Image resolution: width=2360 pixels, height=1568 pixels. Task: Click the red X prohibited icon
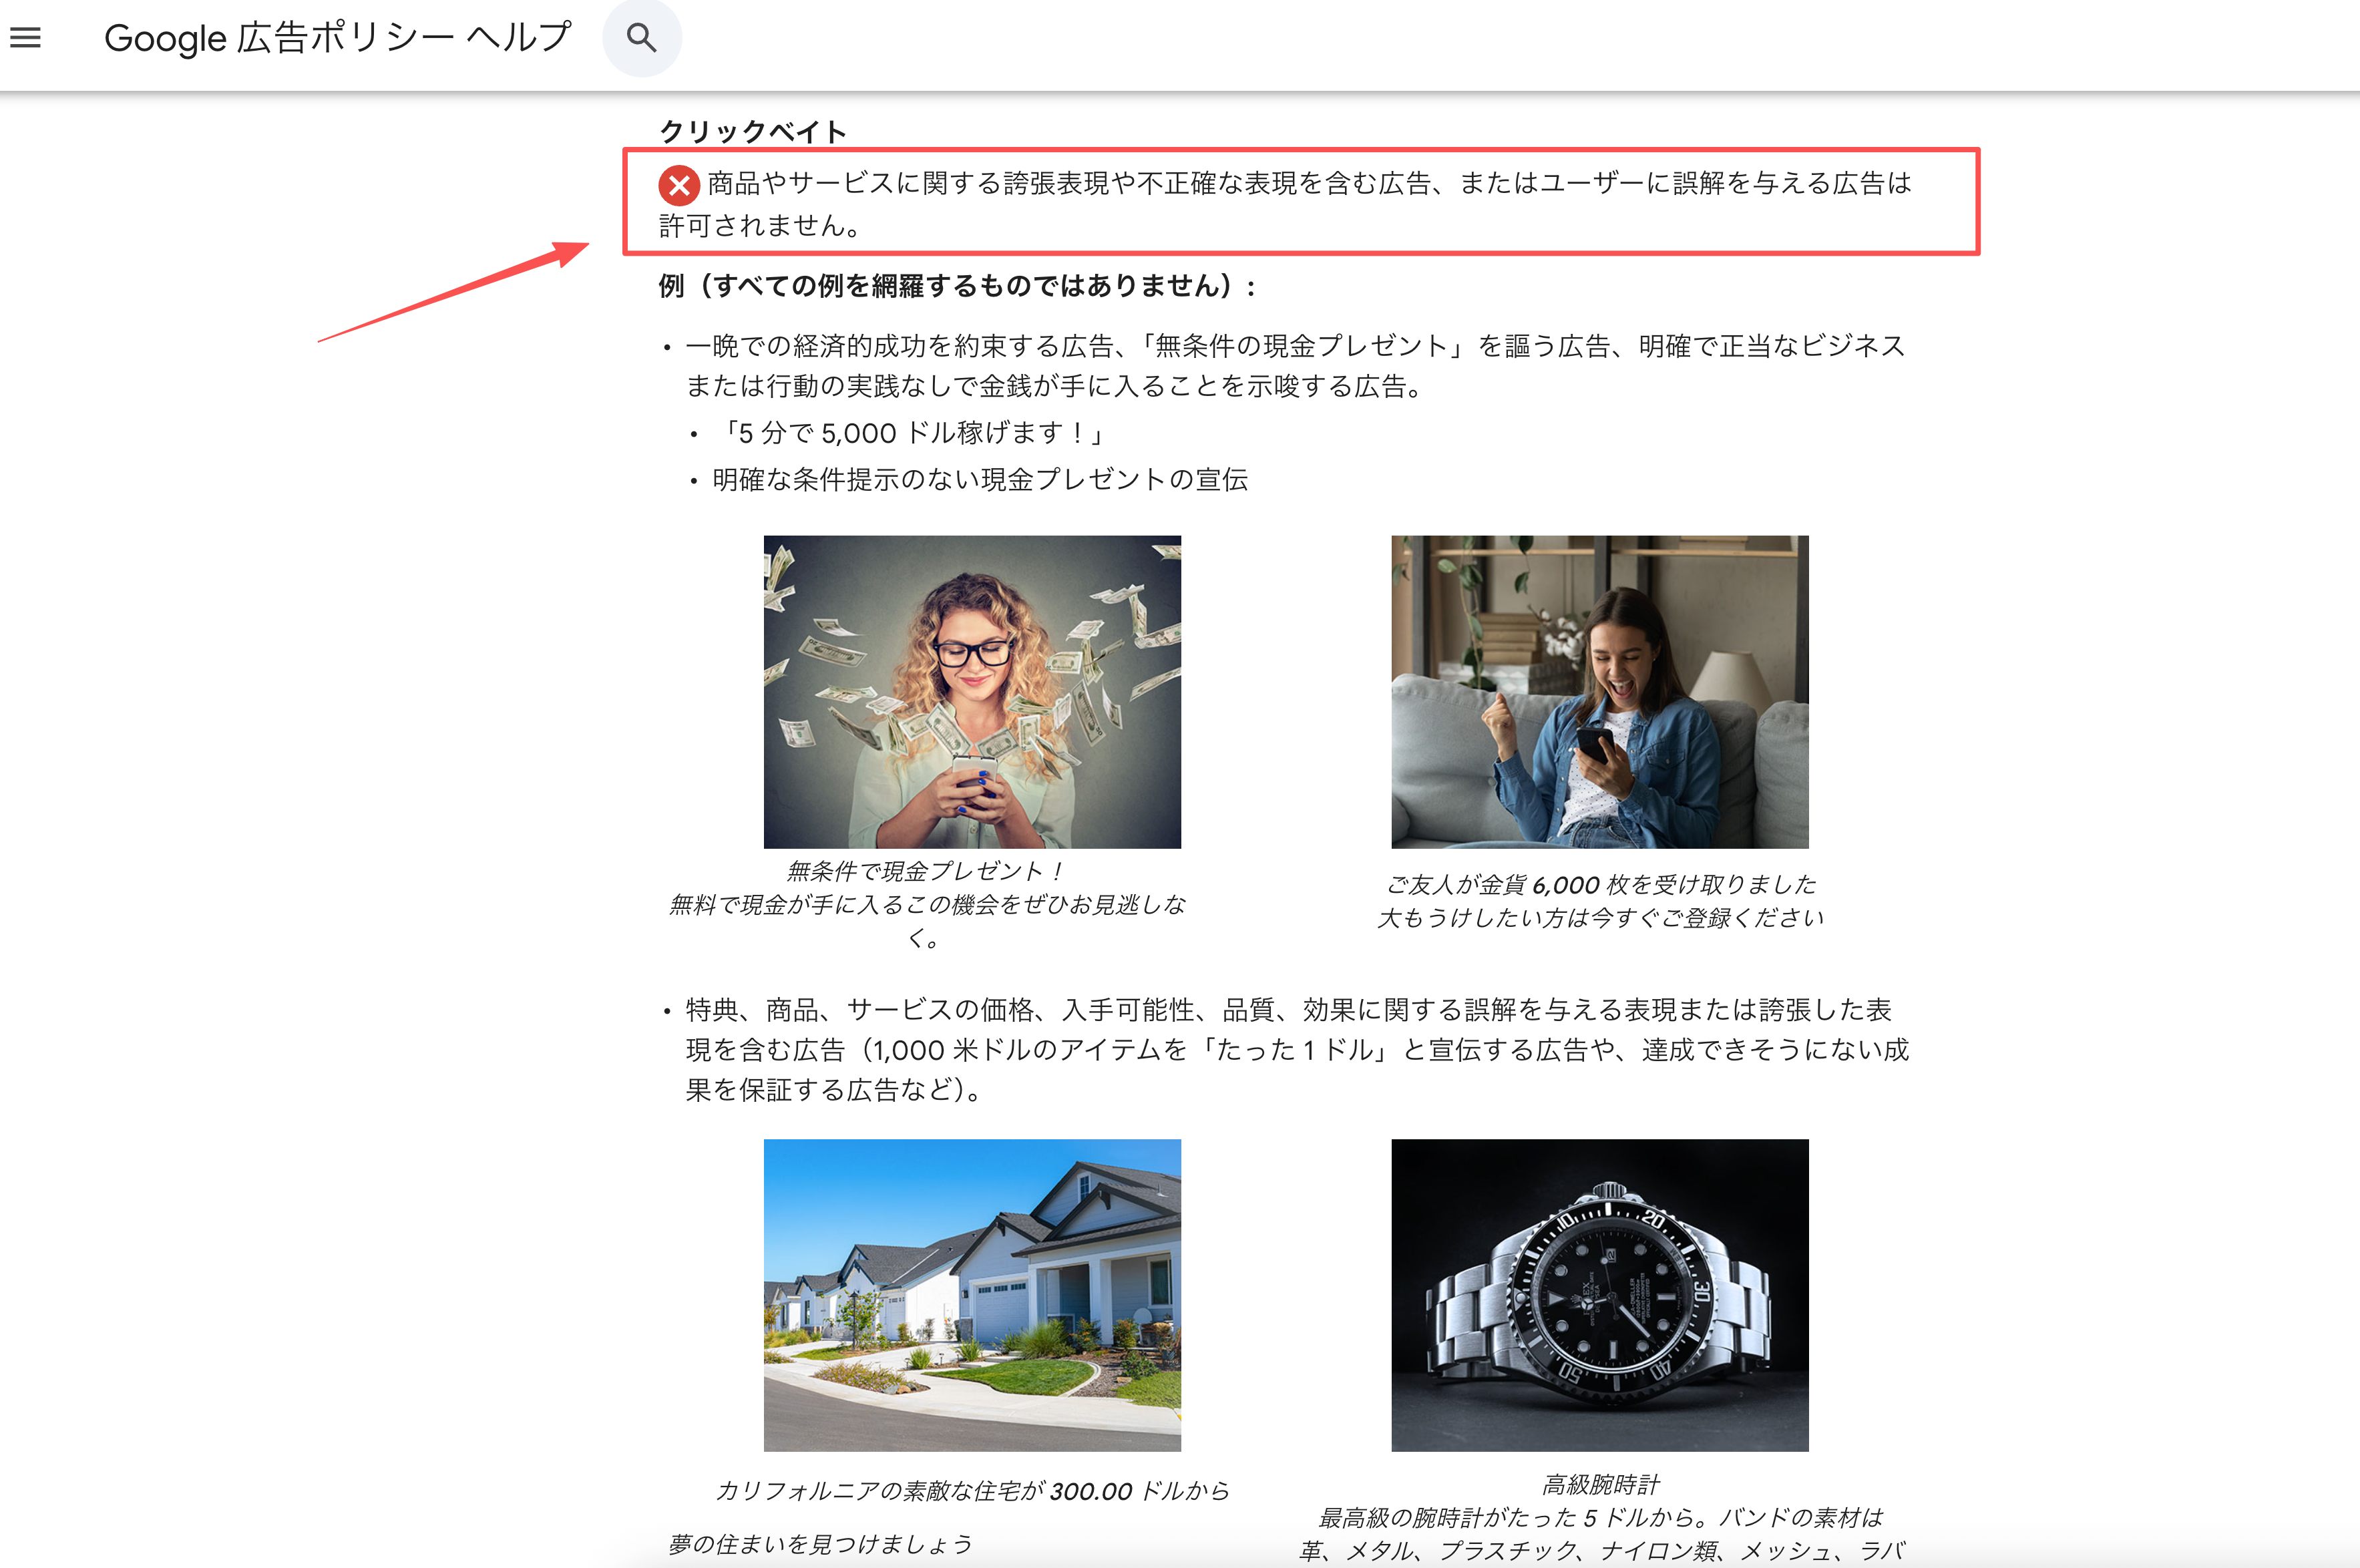click(x=679, y=185)
